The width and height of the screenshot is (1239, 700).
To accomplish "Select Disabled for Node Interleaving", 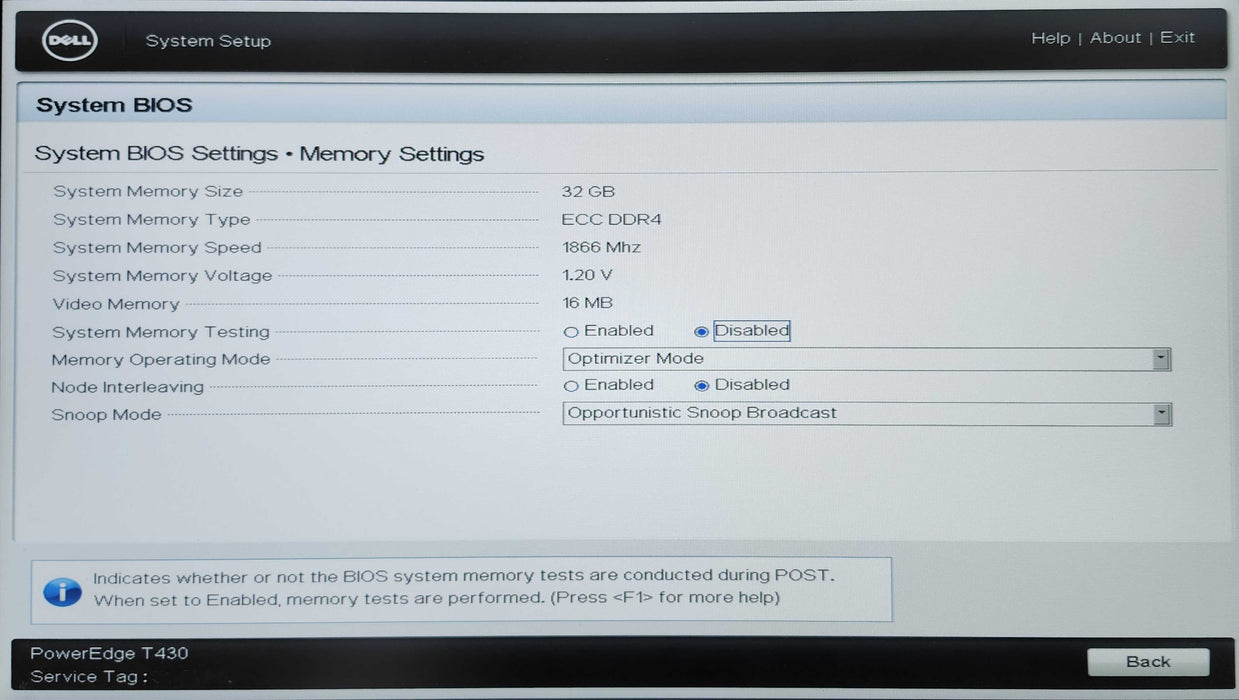I will [x=701, y=385].
